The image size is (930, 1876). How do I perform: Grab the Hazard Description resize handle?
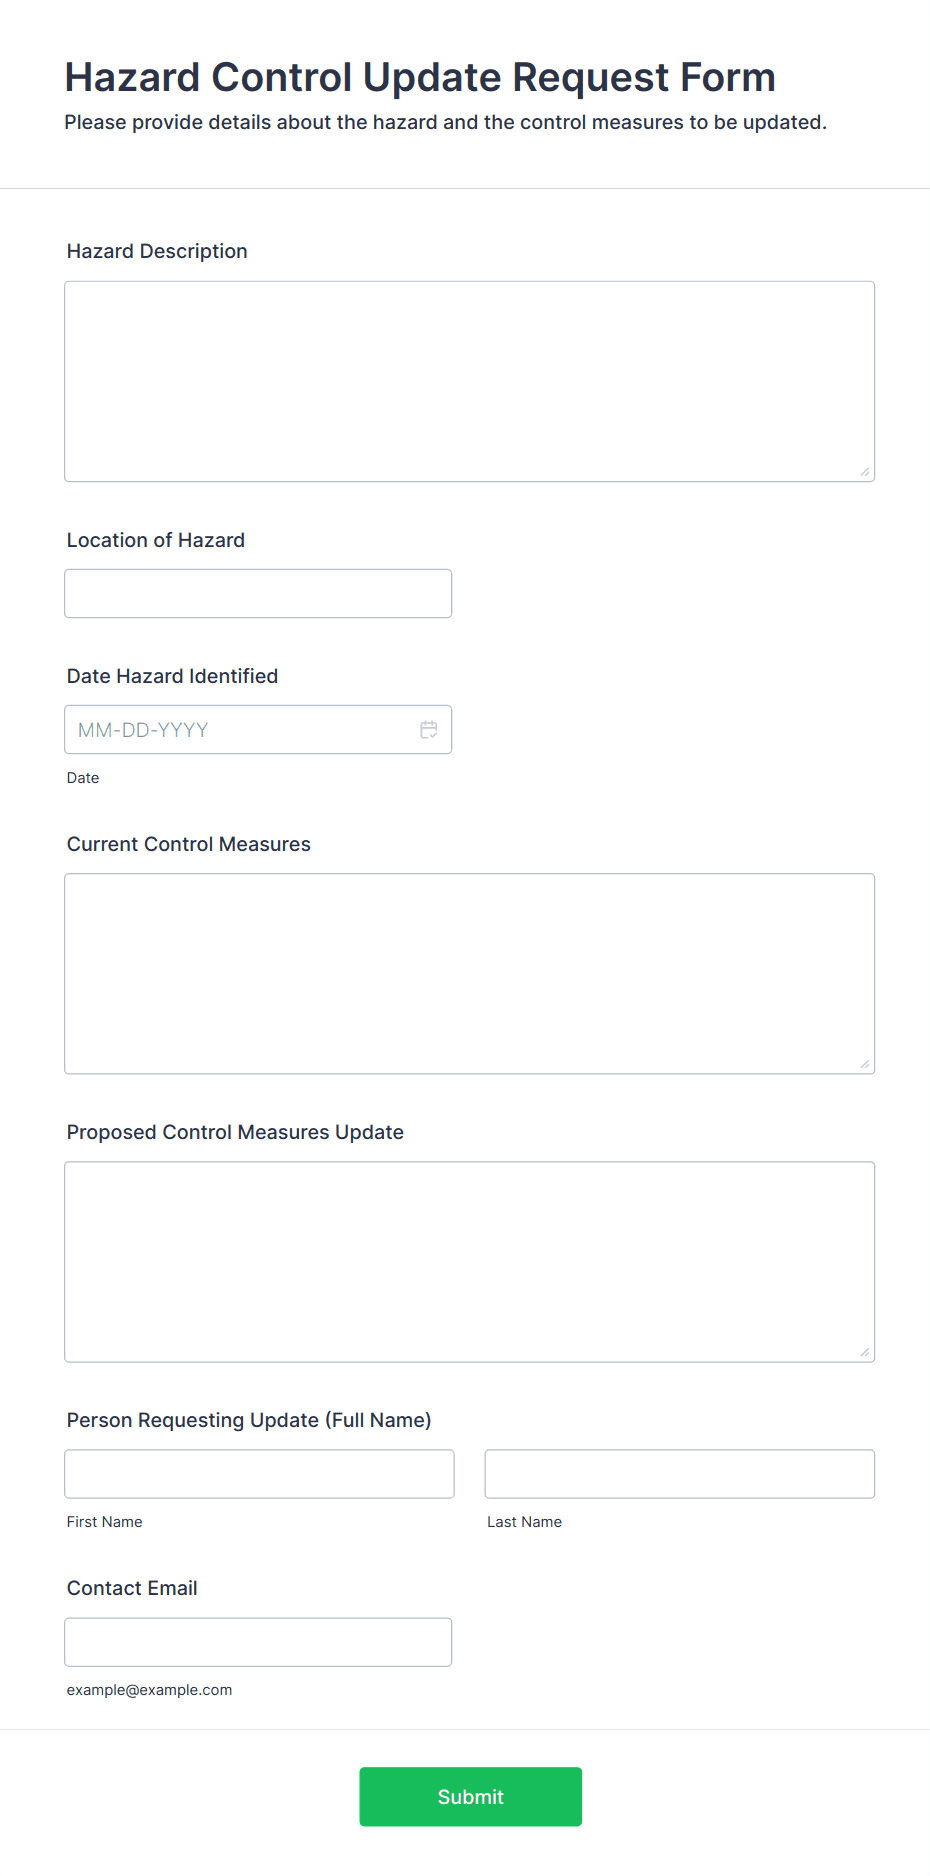coord(865,472)
